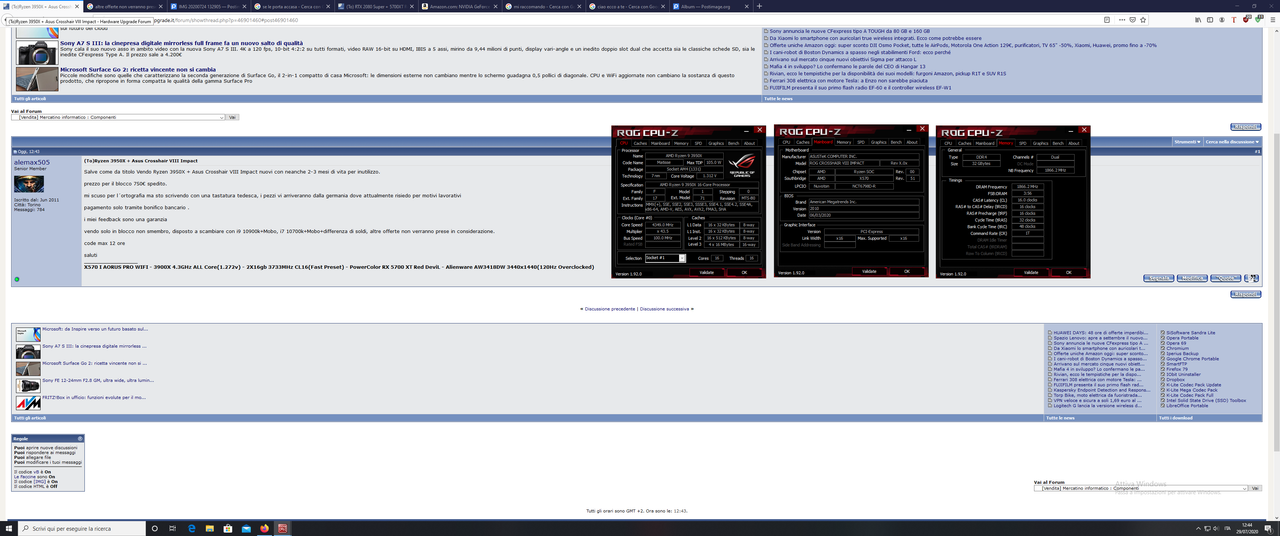The width and height of the screenshot is (1280, 536).
Task: View CPU-Z Mainboard tab screenshot image
Action: pos(852,203)
